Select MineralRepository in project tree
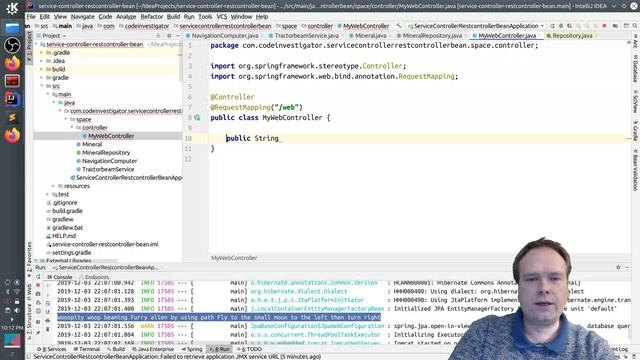The width and height of the screenshot is (640, 360). 106,153
